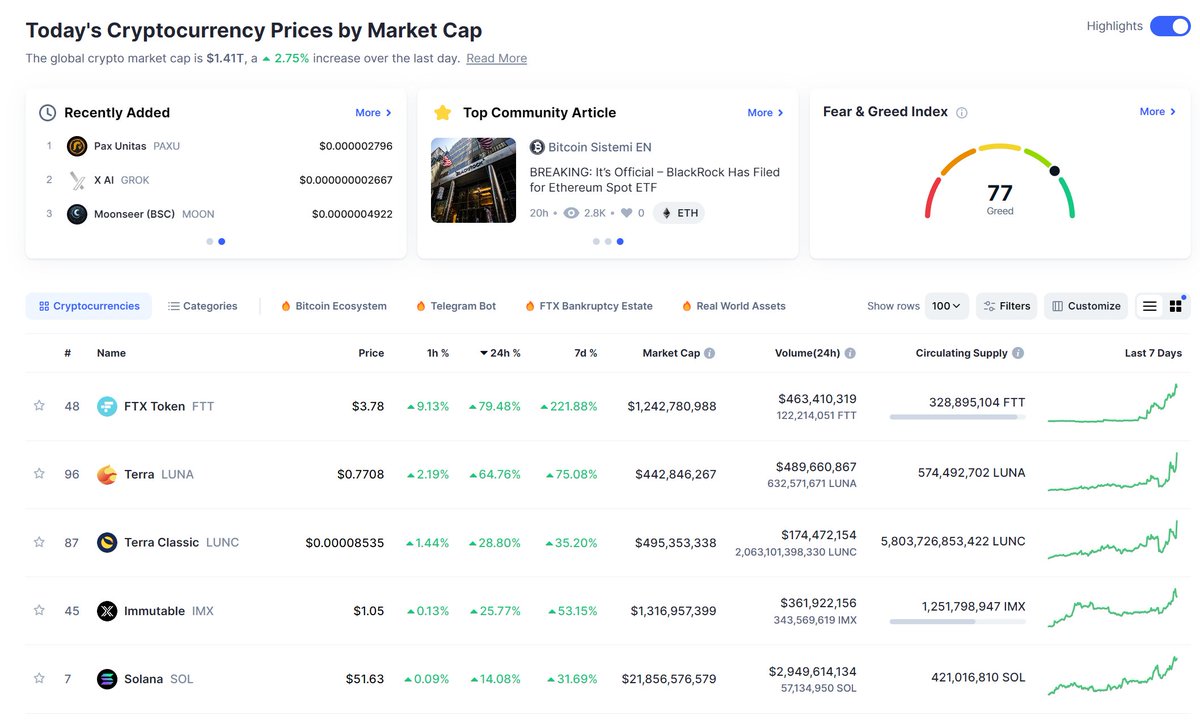Click Immutable price $1.05
Image resolution: width=1200 pixels, height=724 pixels.
click(368, 611)
